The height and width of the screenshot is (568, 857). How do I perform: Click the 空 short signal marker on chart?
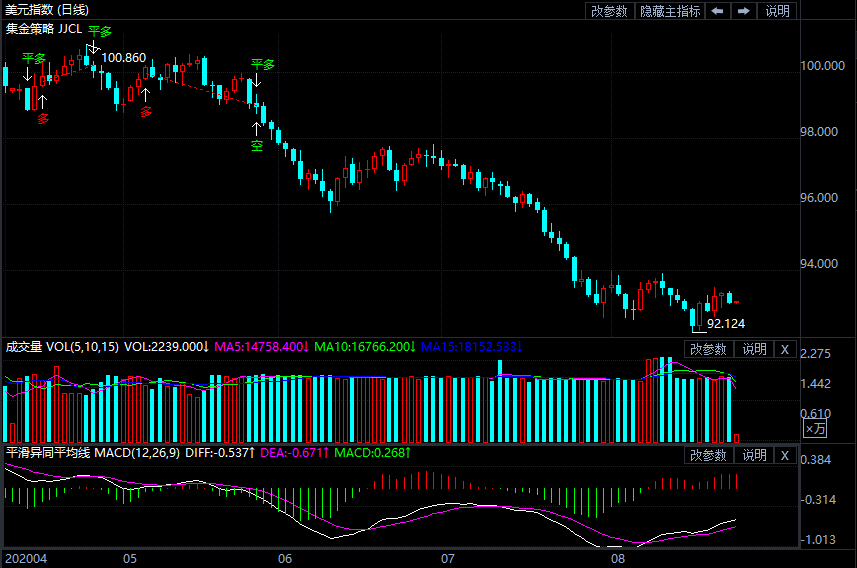click(256, 146)
